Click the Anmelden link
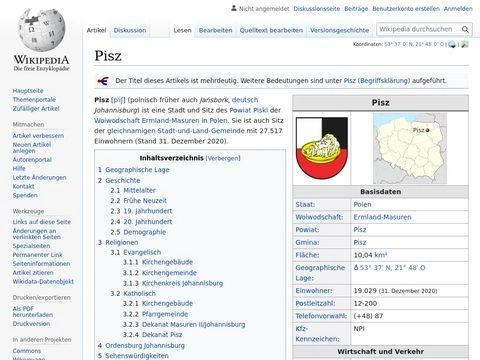 click(458, 9)
